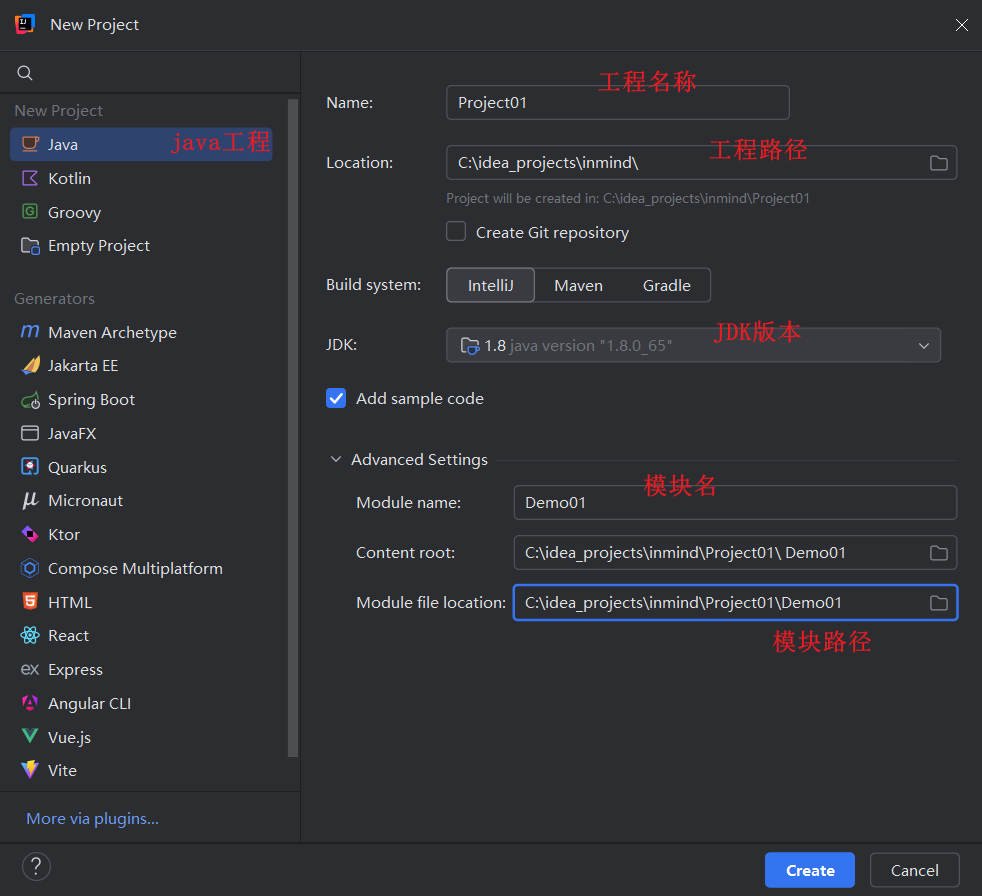The width and height of the screenshot is (982, 896).
Task: Click the Express ex icon
Action: pyautogui.click(x=30, y=669)
